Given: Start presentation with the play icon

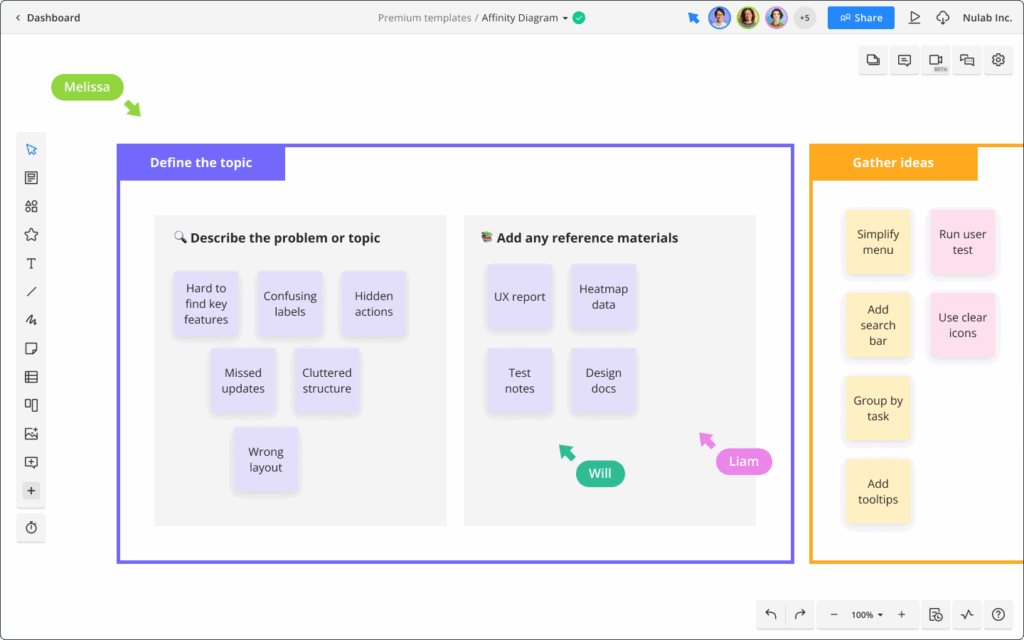Looking at the screenshot, I should [914, 18].
